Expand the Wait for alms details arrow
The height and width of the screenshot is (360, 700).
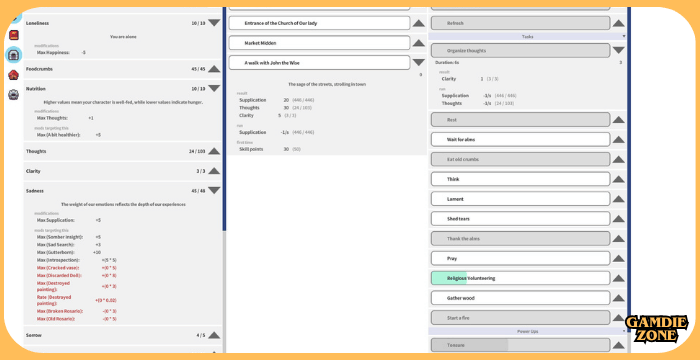(618, 139)
